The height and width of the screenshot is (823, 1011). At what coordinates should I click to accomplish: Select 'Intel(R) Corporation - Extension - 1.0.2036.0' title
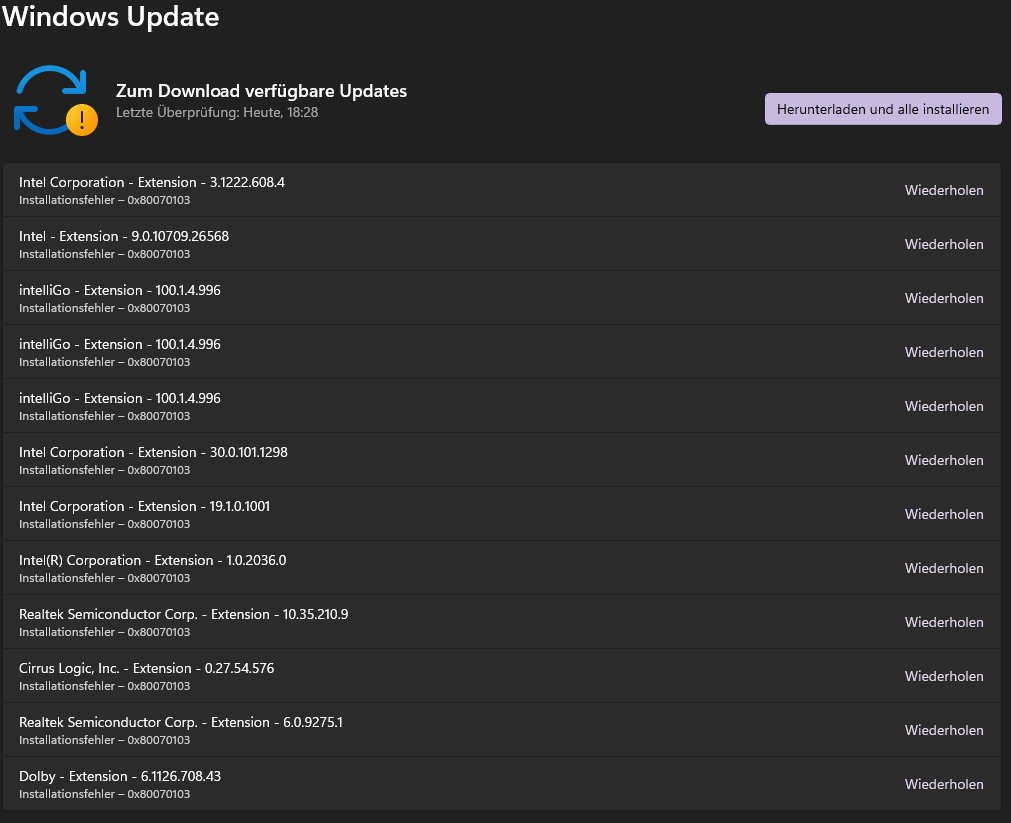(x=153, y=560)
